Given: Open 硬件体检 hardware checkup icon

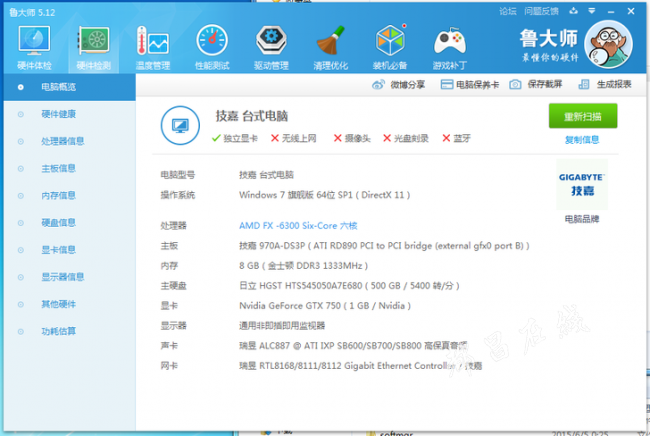Looking at the screenshot, I should [x=34, y=47].
